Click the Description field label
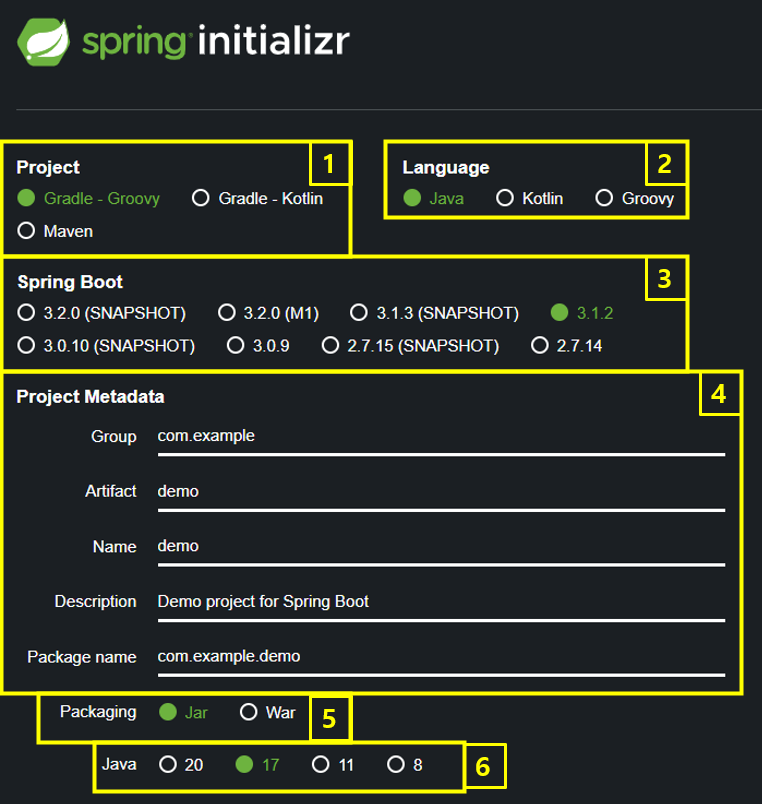The width and height of the screenshot is (762, 804). 95,601
